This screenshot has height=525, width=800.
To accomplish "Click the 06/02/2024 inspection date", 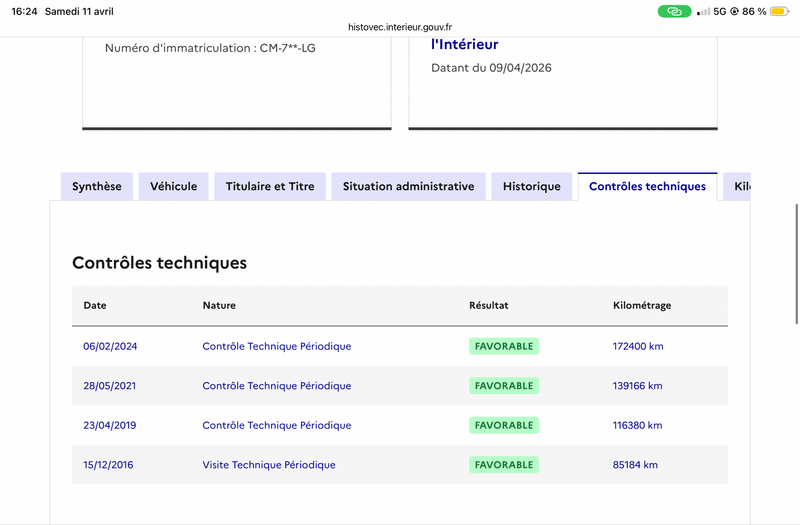I will (x=110, y=346).
